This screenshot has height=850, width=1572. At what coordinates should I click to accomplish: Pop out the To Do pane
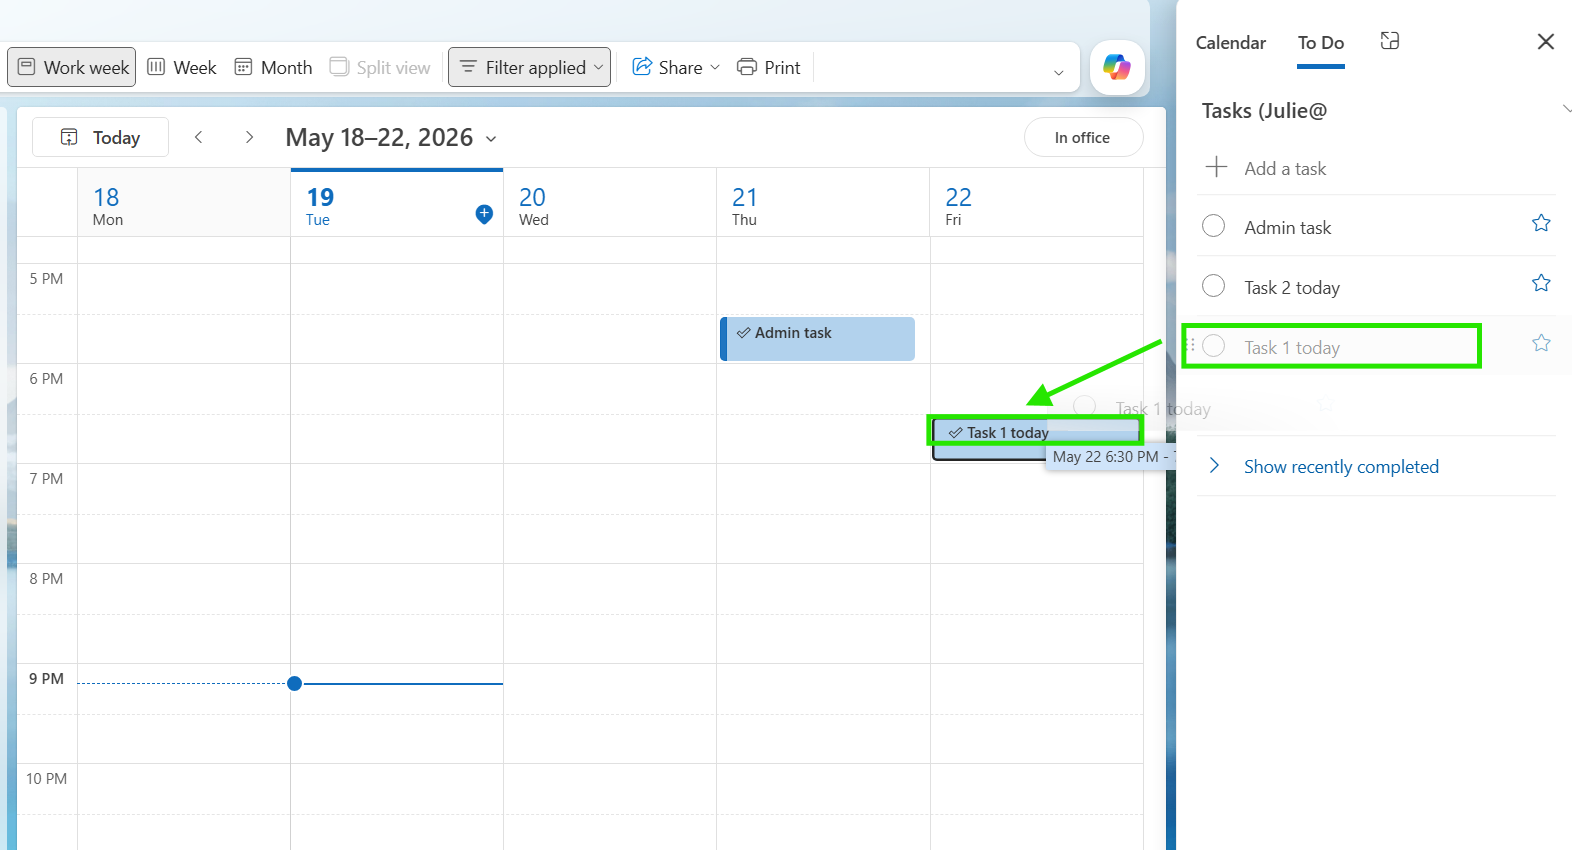1390,41
